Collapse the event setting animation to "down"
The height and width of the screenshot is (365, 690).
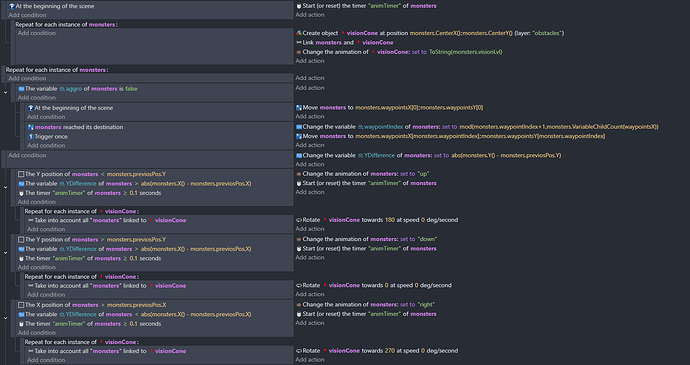pyautogui.click(x=5, y=253)
